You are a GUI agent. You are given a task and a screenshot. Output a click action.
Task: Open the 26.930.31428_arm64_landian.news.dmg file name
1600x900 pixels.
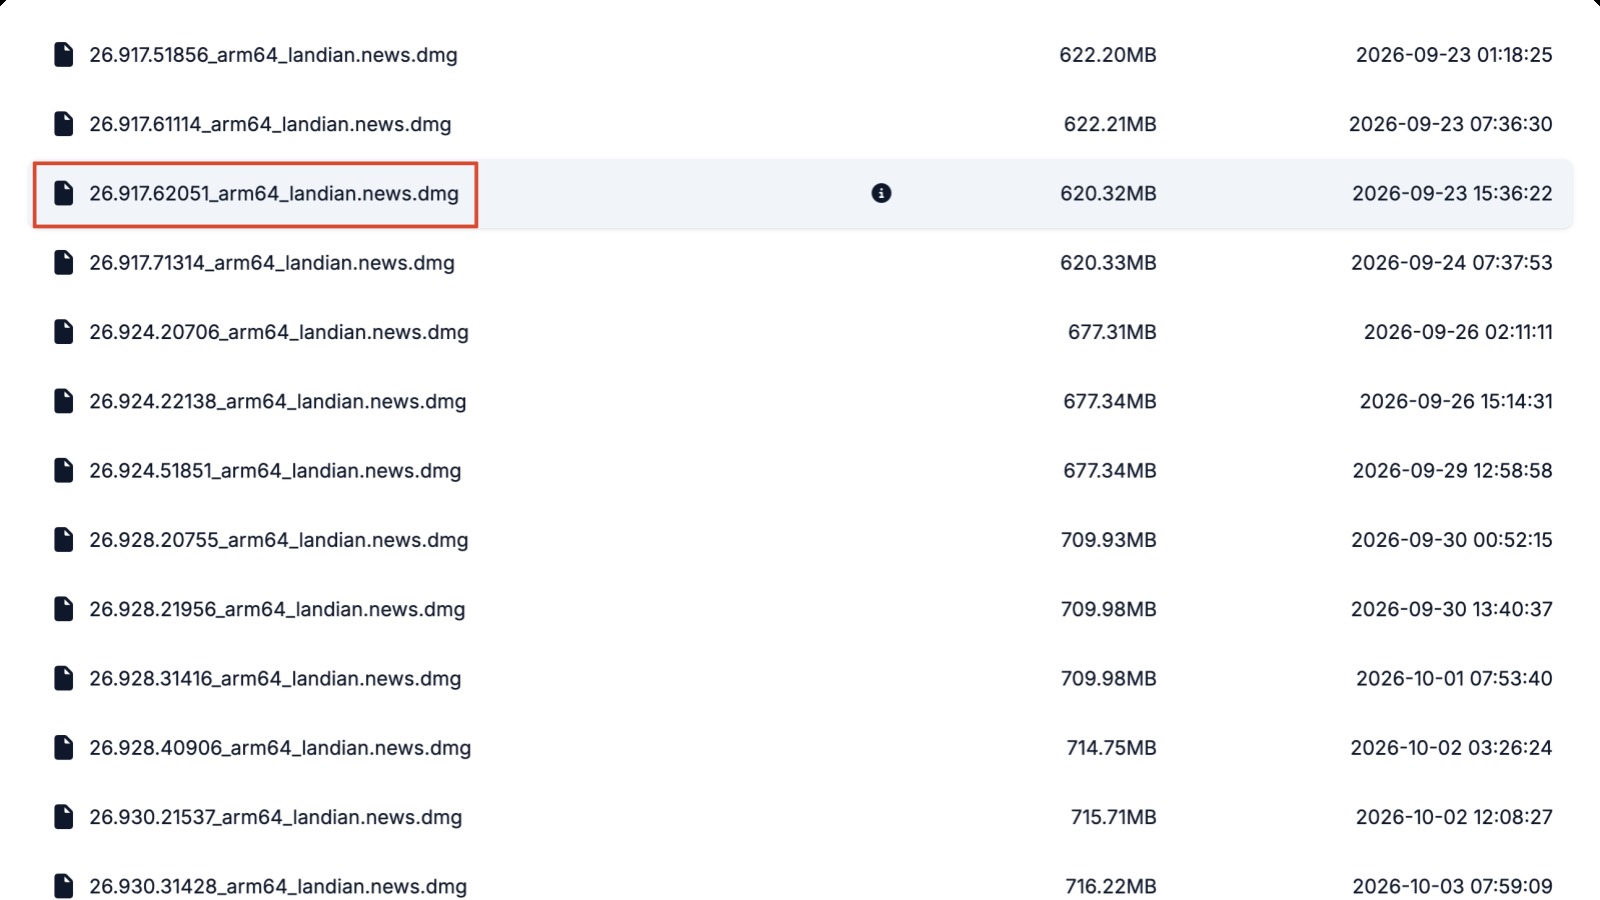(278, 886)
